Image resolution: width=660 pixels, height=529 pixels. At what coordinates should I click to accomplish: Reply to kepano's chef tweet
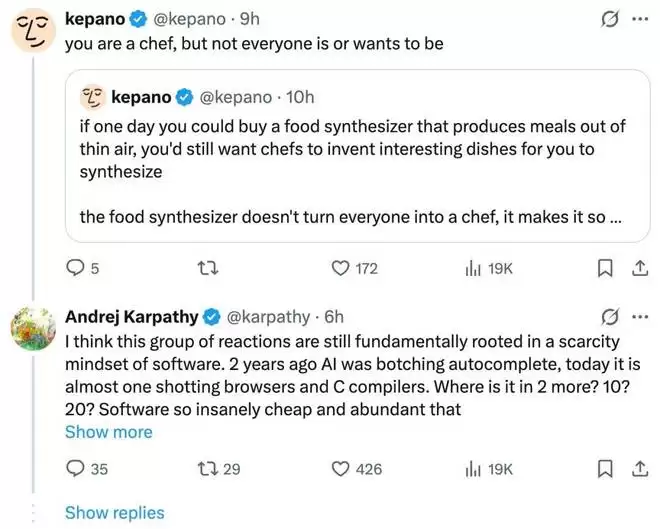[75, 268]
